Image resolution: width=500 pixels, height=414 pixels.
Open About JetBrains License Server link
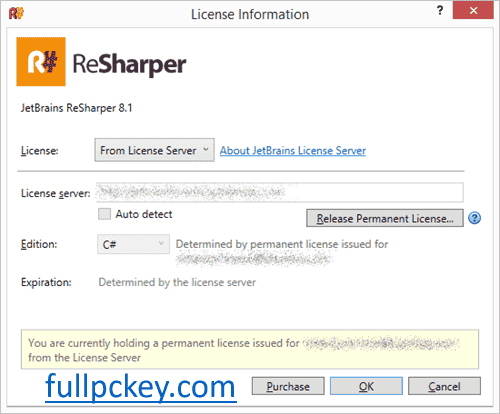[x=293, y=151]
